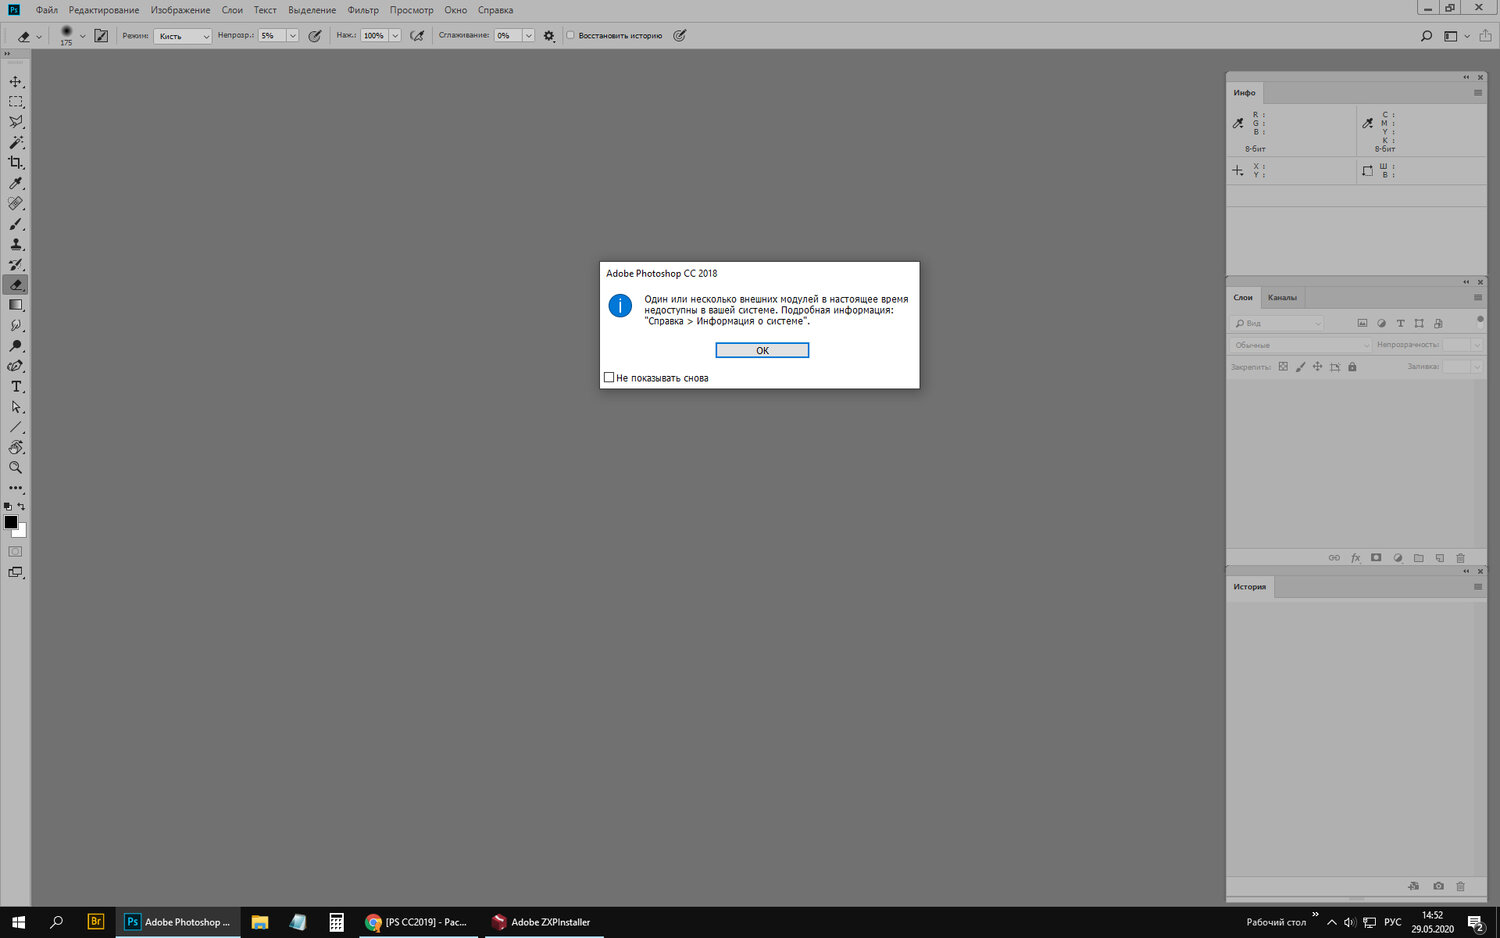1500x938 pixels.
Task: Delete layer using Layers panel trash icon
Action: click(x=1460, y=558)
